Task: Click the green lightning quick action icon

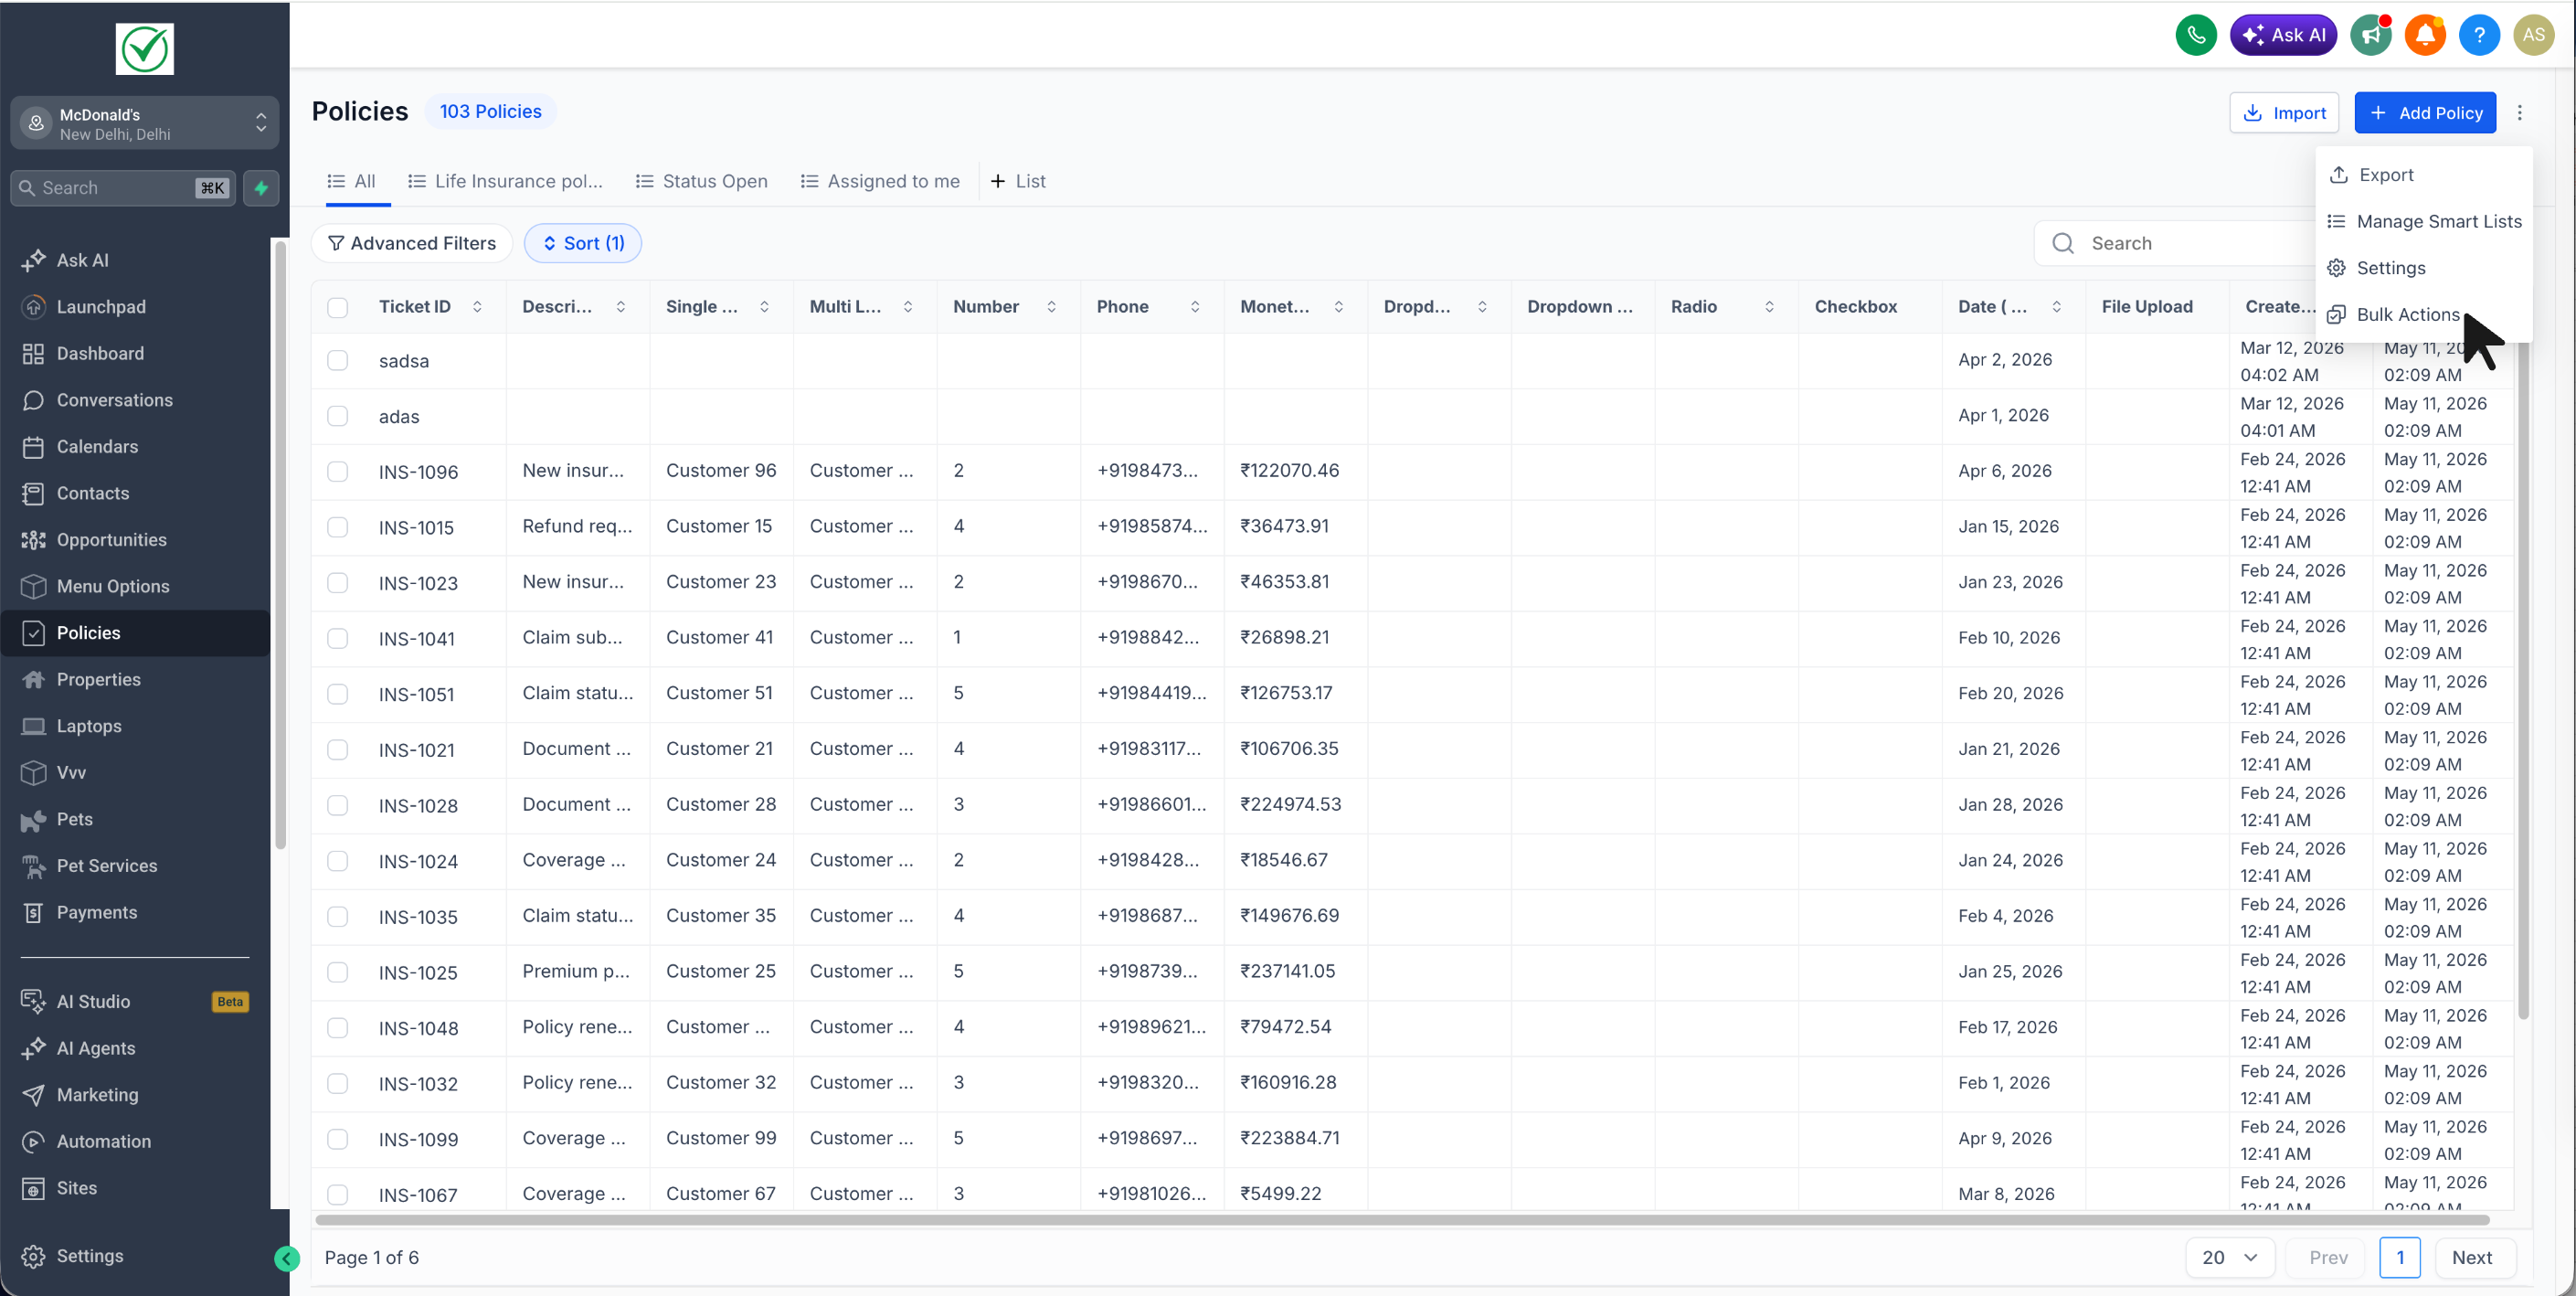Action: point(261,188)
